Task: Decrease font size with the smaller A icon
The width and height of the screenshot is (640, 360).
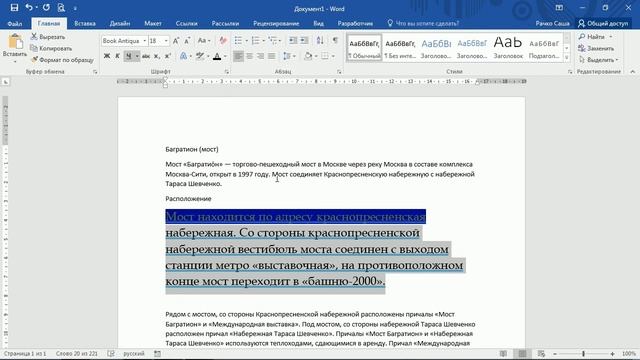Action: point(187,41)
